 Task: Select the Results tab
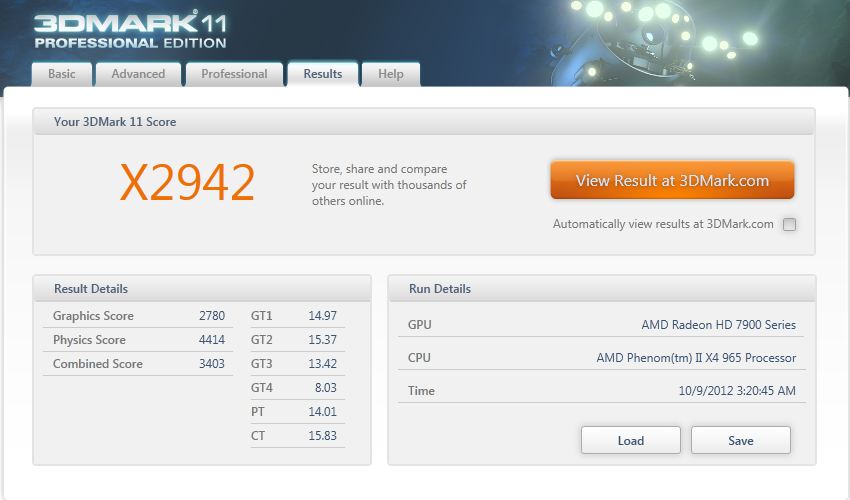[323, 74]
